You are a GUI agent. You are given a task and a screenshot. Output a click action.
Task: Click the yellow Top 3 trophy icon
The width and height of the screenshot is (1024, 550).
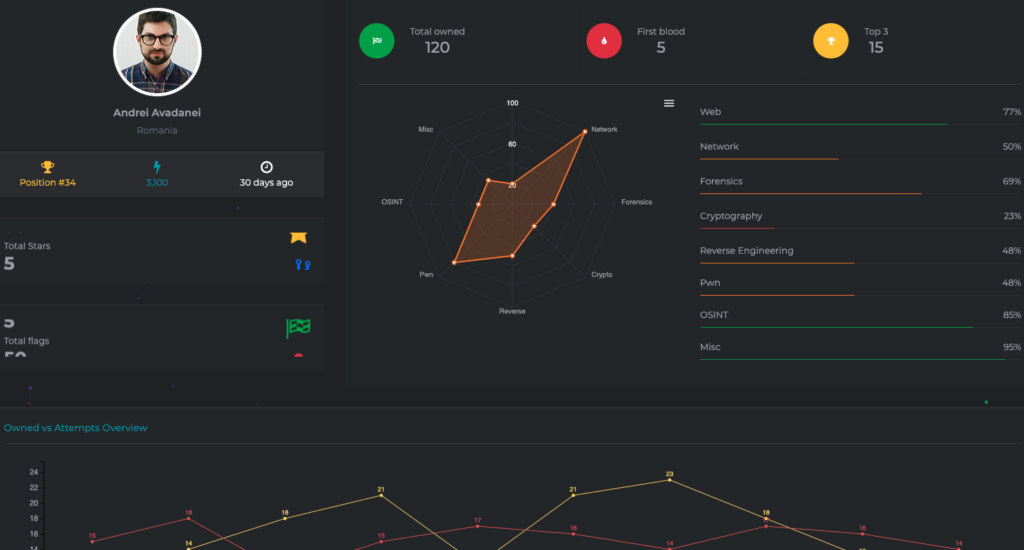pyautogui.click(x=831, y=40)
